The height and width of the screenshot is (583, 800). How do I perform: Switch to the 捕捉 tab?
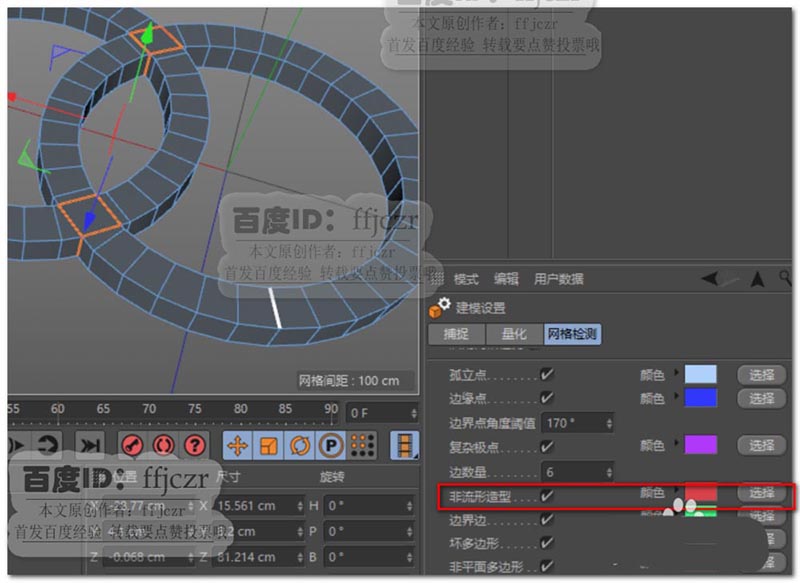click(456, 334)
